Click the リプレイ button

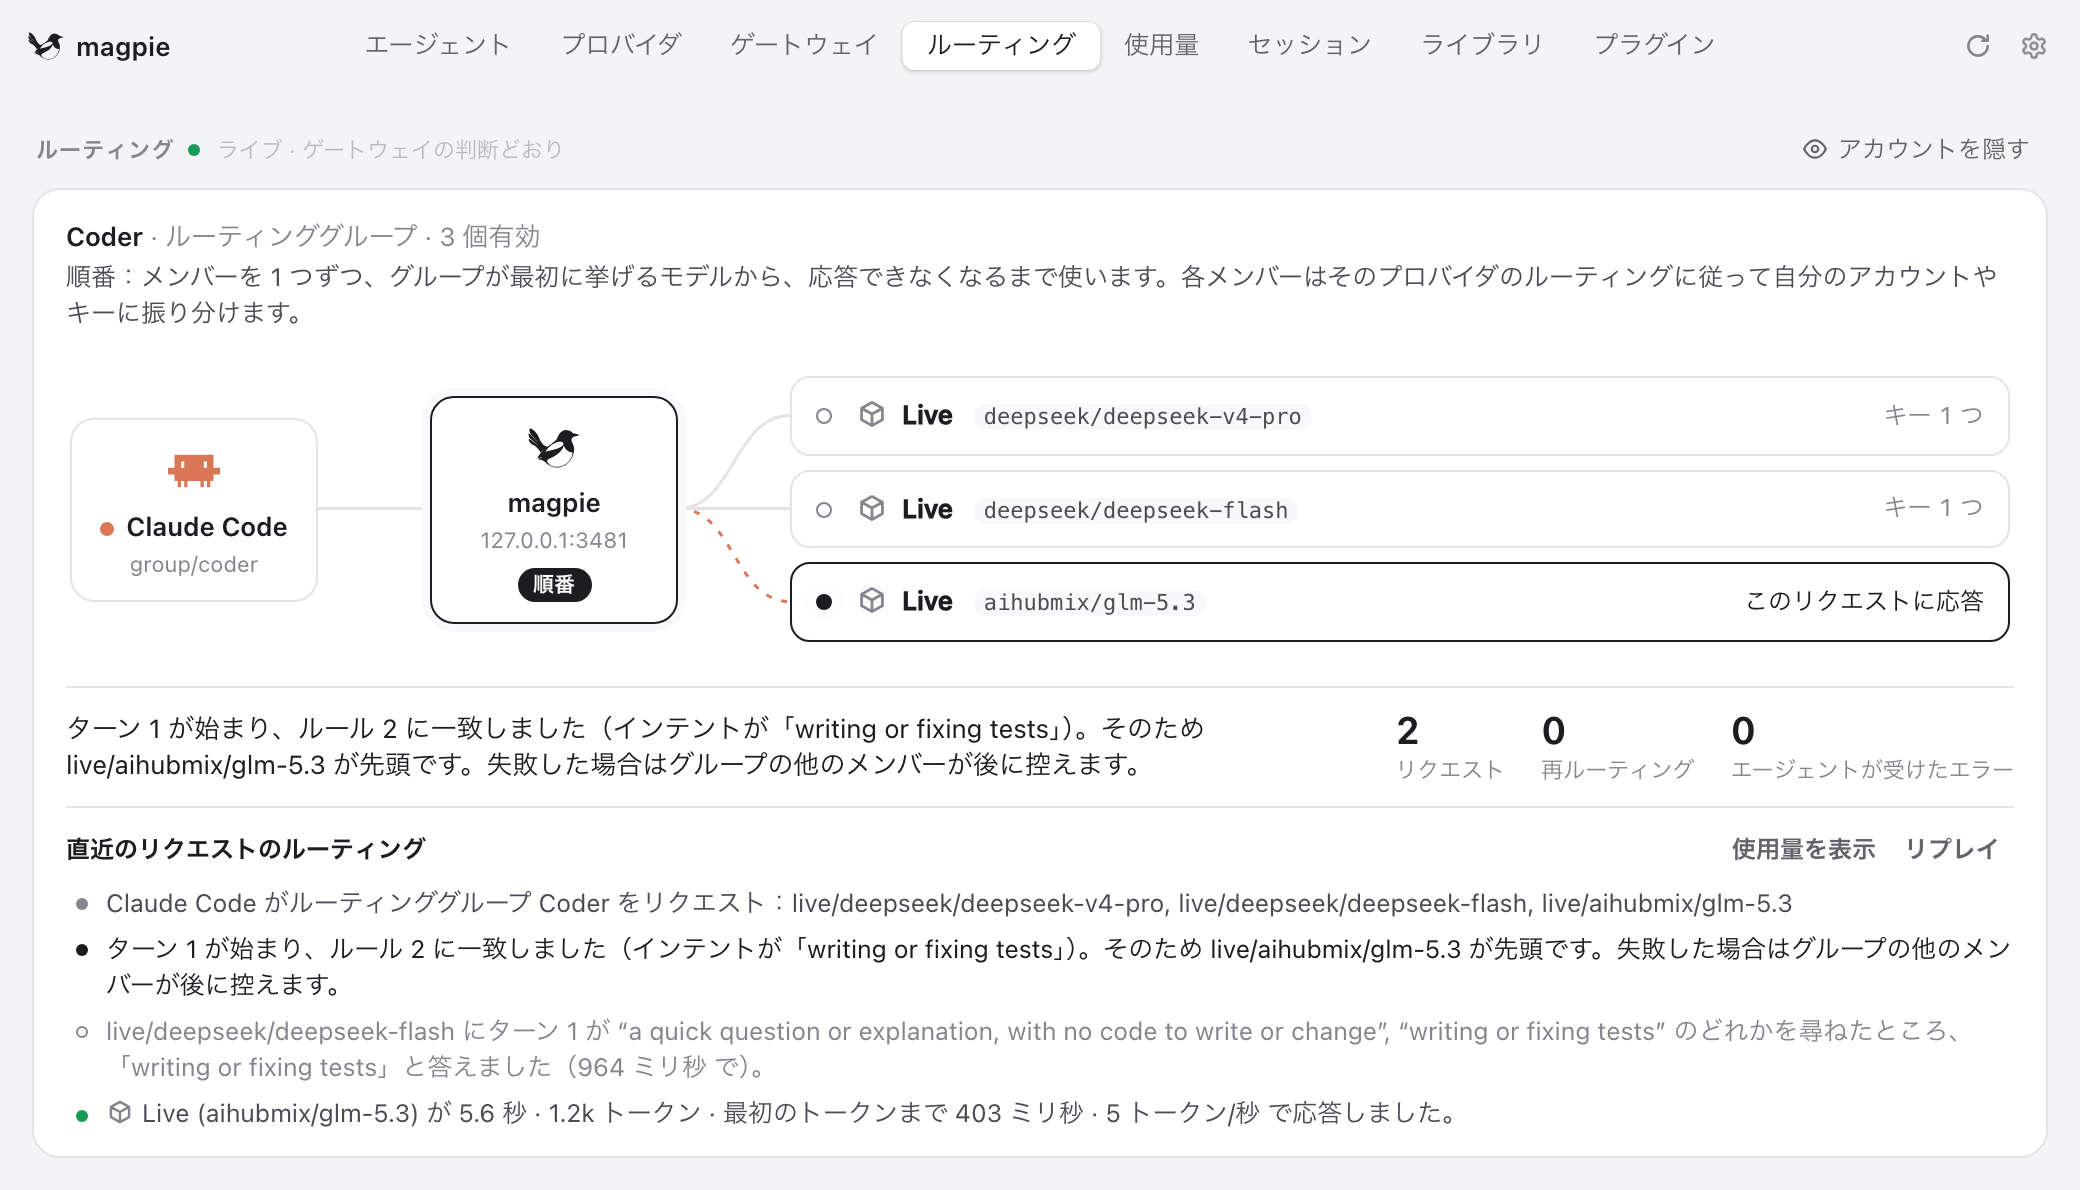tap(1951, 849)
